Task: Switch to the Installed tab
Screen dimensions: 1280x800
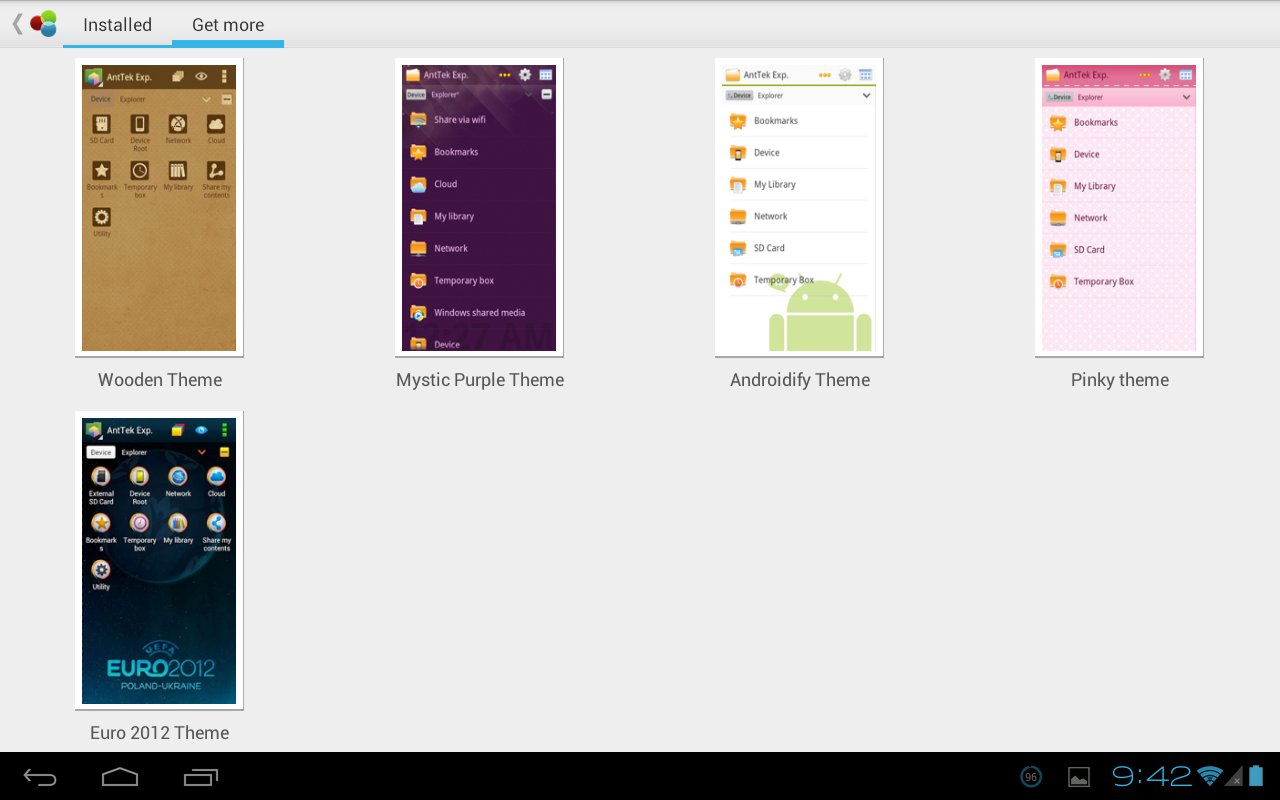Action: coord(117,25)
